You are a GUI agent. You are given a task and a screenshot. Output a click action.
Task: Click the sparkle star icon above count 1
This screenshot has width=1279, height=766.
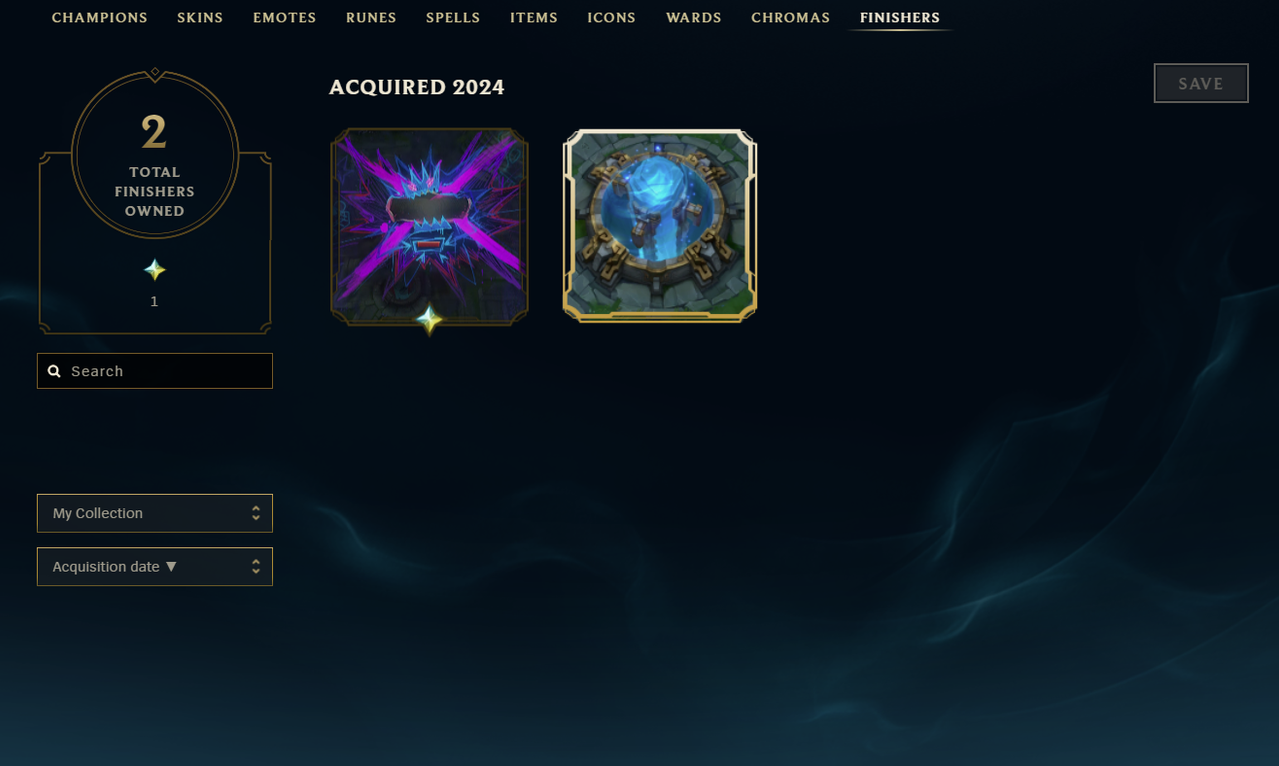(x=154, y=270)
